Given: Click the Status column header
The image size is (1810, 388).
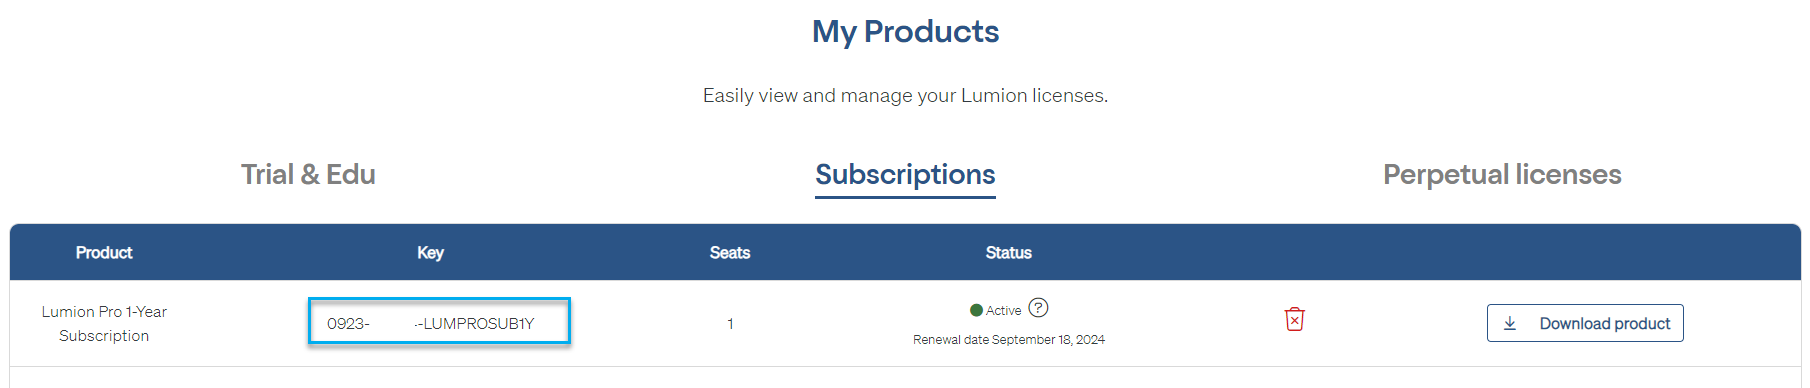Looking at the screenshot, I should click(1008, 253).
